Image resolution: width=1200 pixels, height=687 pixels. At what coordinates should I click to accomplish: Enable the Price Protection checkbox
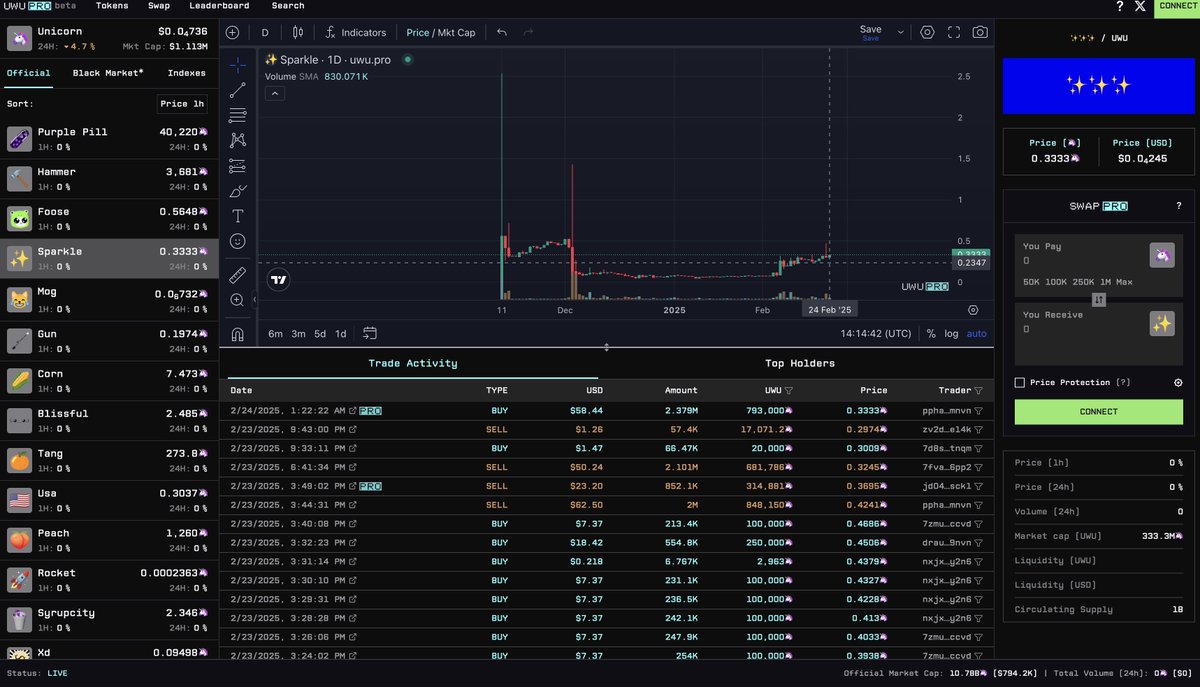pyautogui.click(x=1019, y=382)
